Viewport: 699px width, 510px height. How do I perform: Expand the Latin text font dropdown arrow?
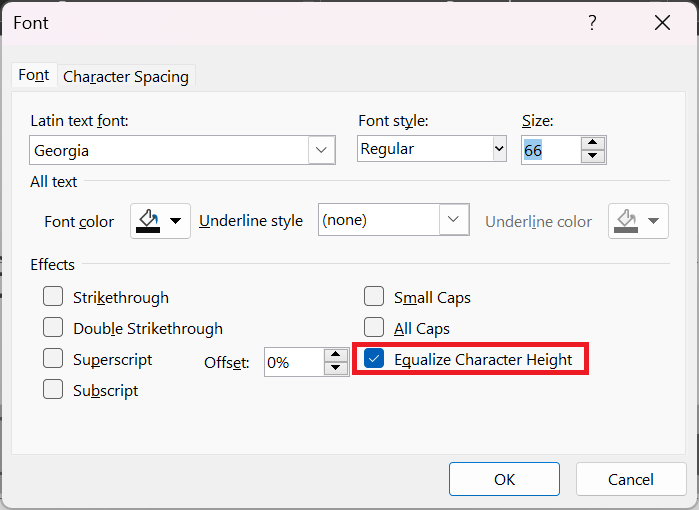pos(321,150)
